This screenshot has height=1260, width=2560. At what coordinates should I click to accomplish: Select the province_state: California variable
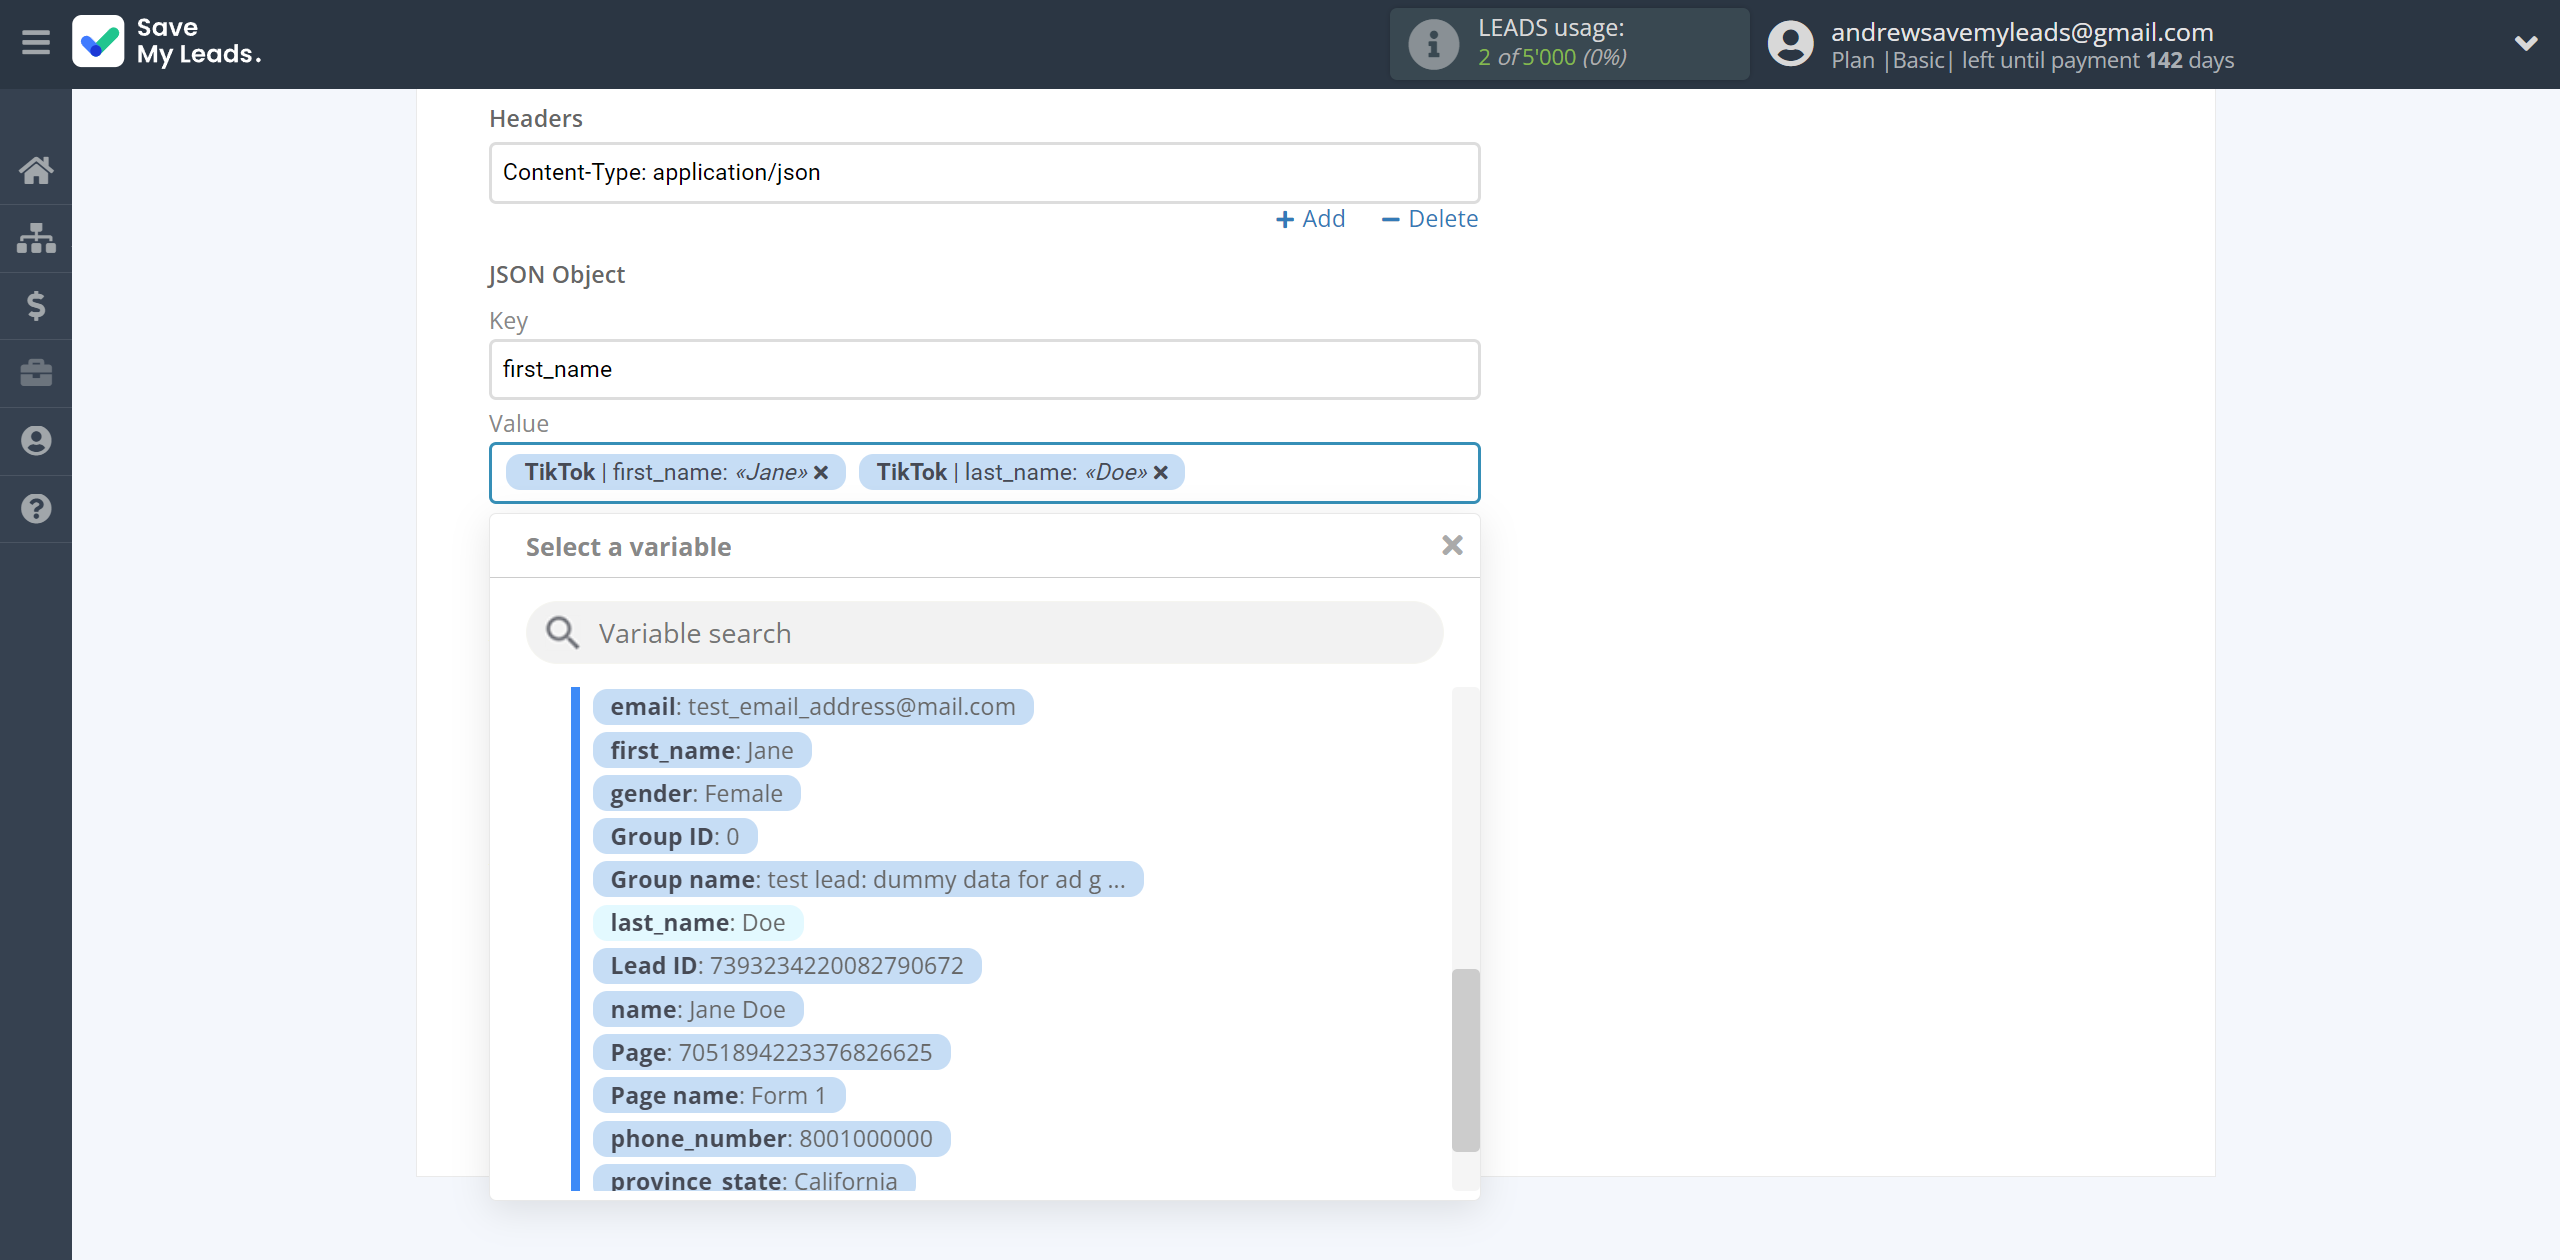point(754,1180)
